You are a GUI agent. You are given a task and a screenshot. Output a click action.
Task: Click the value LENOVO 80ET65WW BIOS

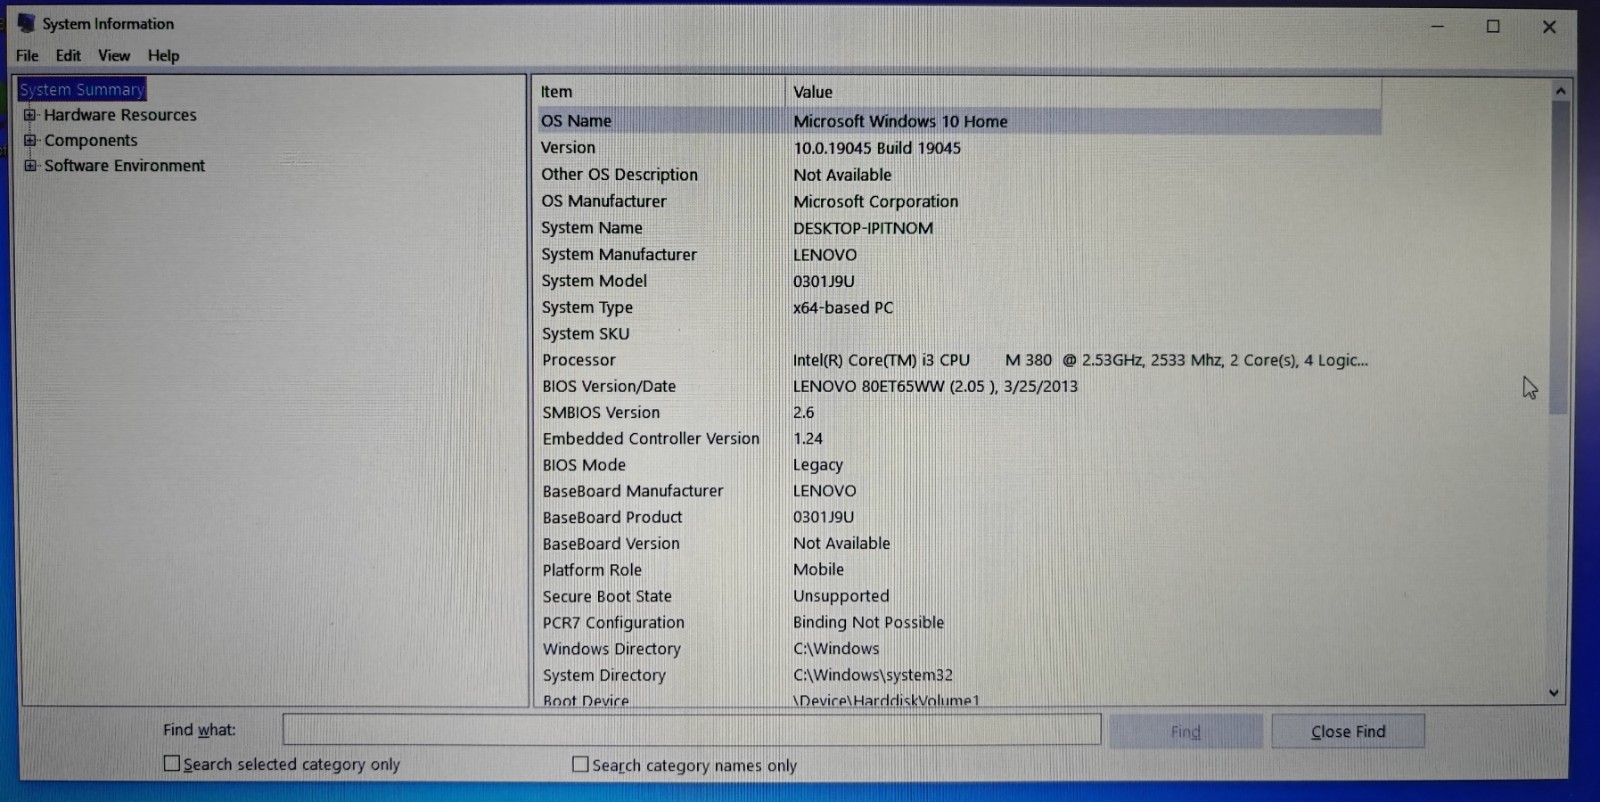[935, 386]
